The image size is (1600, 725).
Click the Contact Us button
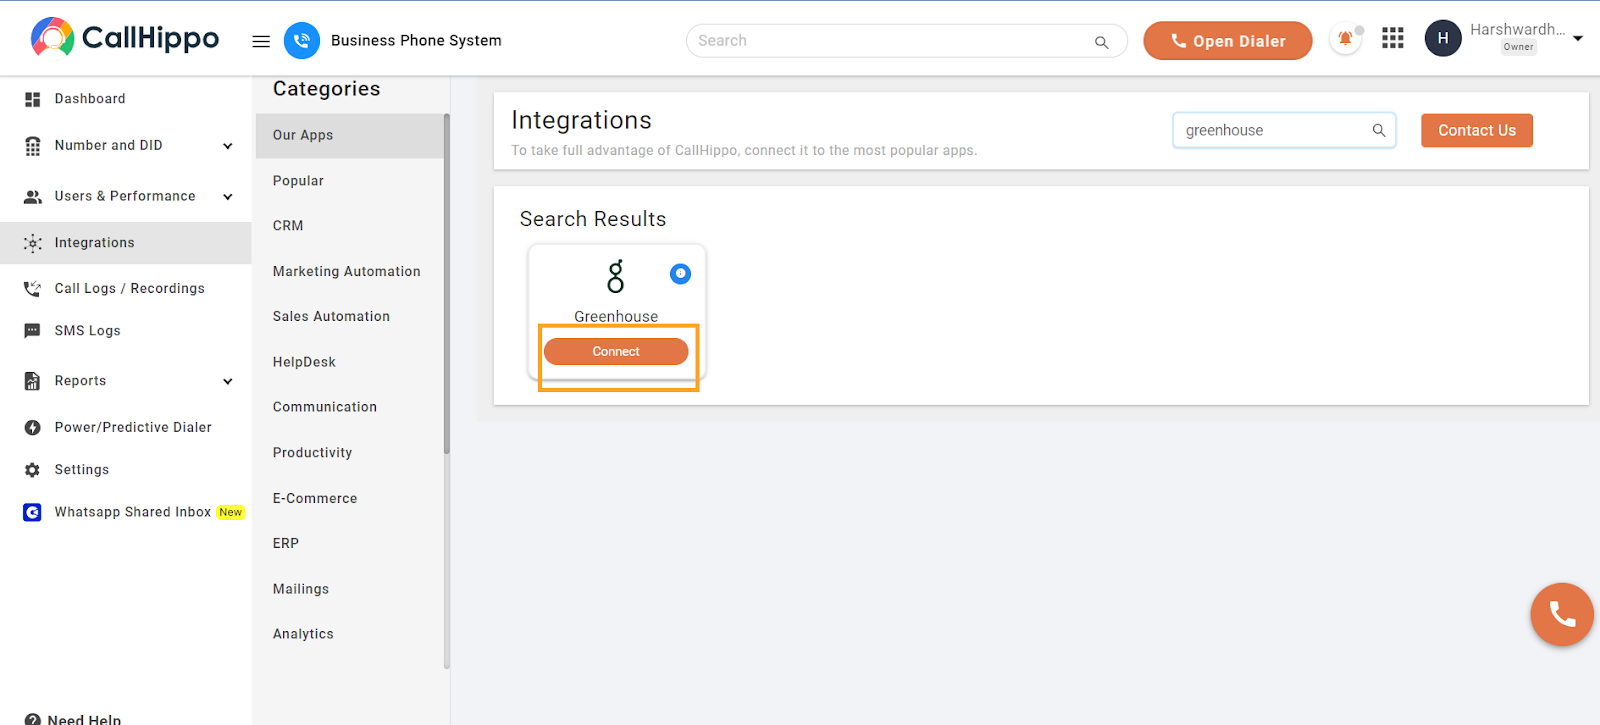[1477, 130]
